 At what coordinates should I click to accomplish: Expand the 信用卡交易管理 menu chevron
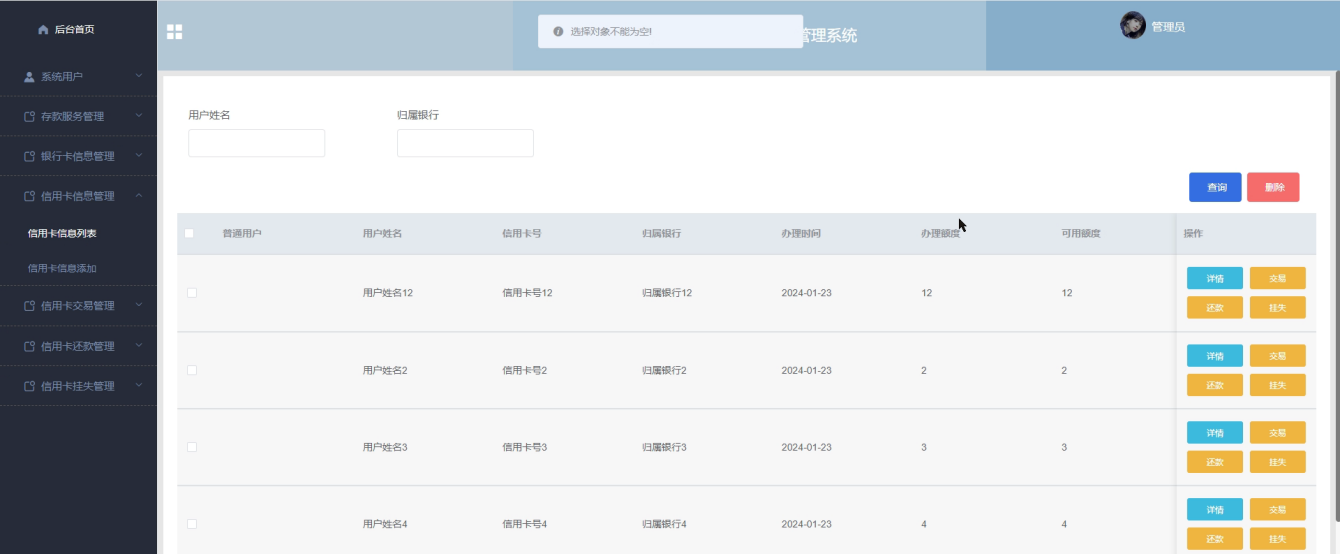[x=139, y=306]
